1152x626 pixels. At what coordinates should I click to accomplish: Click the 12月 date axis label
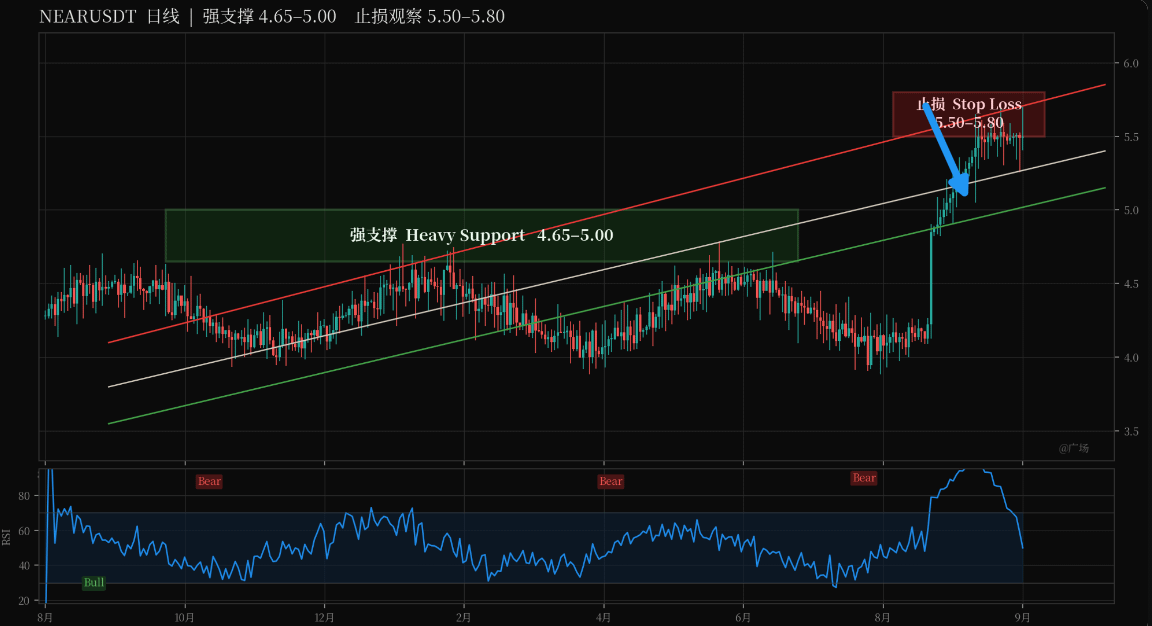pyautogui.click(x=324, y=618)
